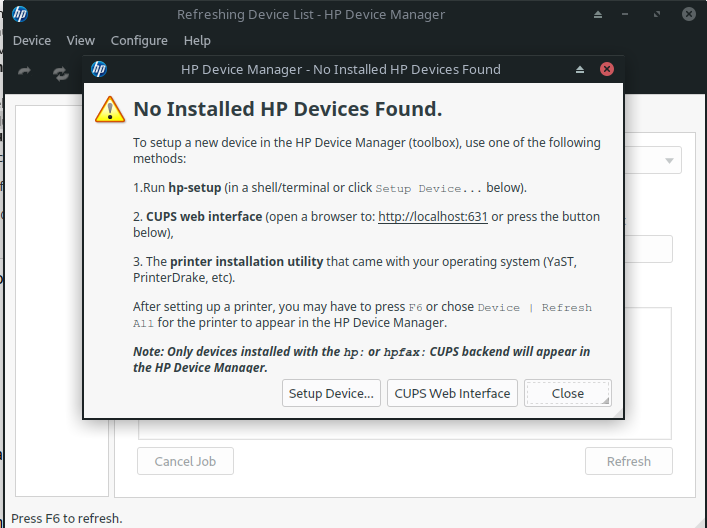Click the yellow warning triangle icon
The image size is (707, 528).
tap(110, 109)
